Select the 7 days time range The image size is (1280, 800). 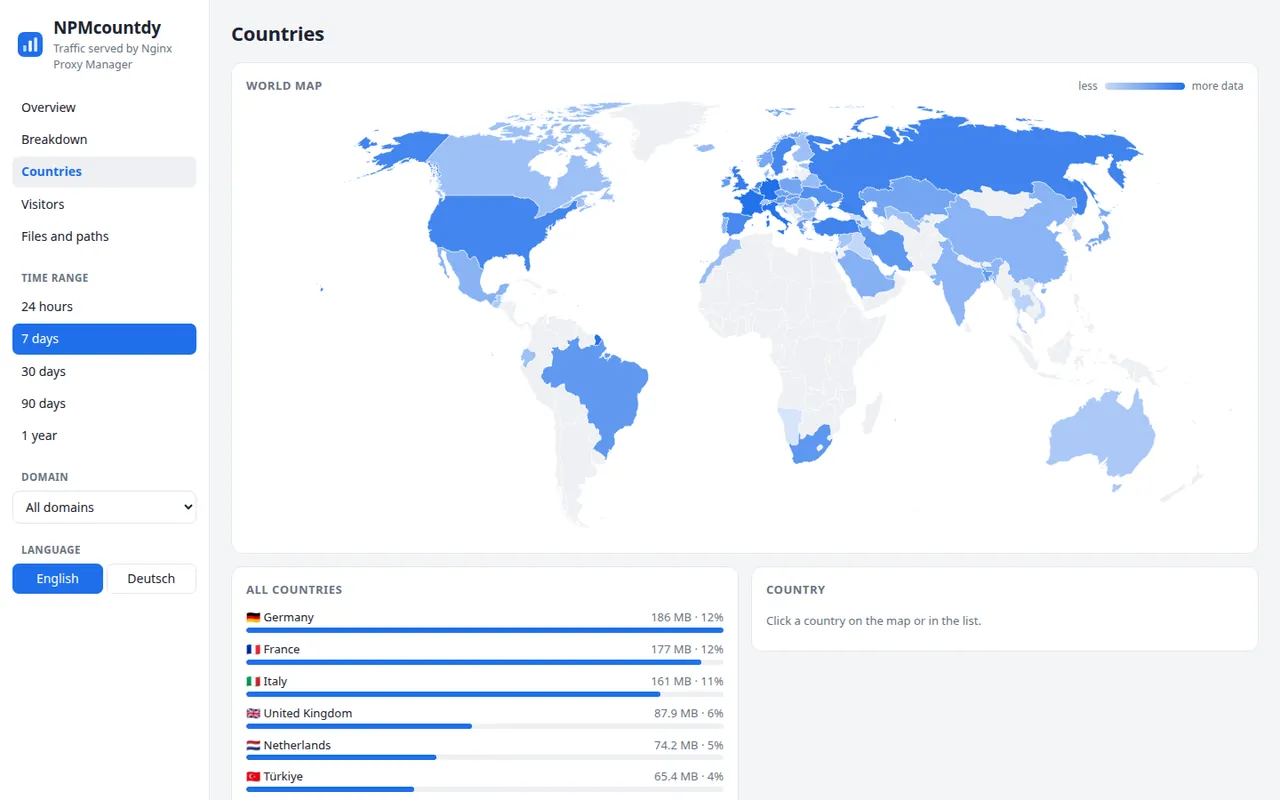(104, 339)
